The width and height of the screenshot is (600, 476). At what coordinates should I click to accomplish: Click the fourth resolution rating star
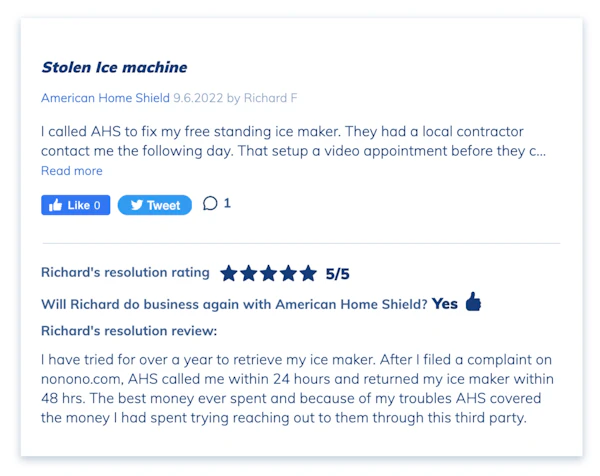tap(289, 273)
